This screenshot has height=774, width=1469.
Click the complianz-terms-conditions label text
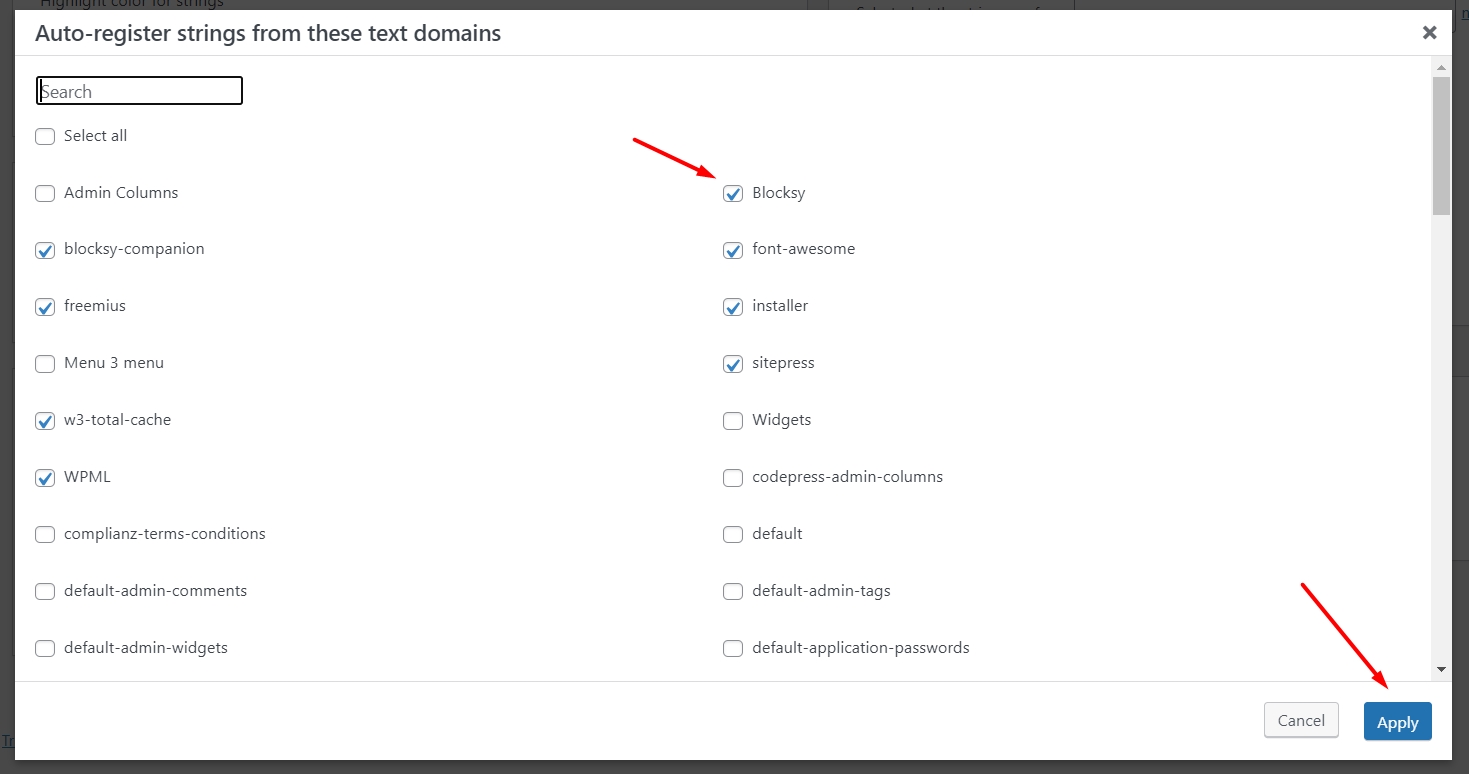(165, 534)
